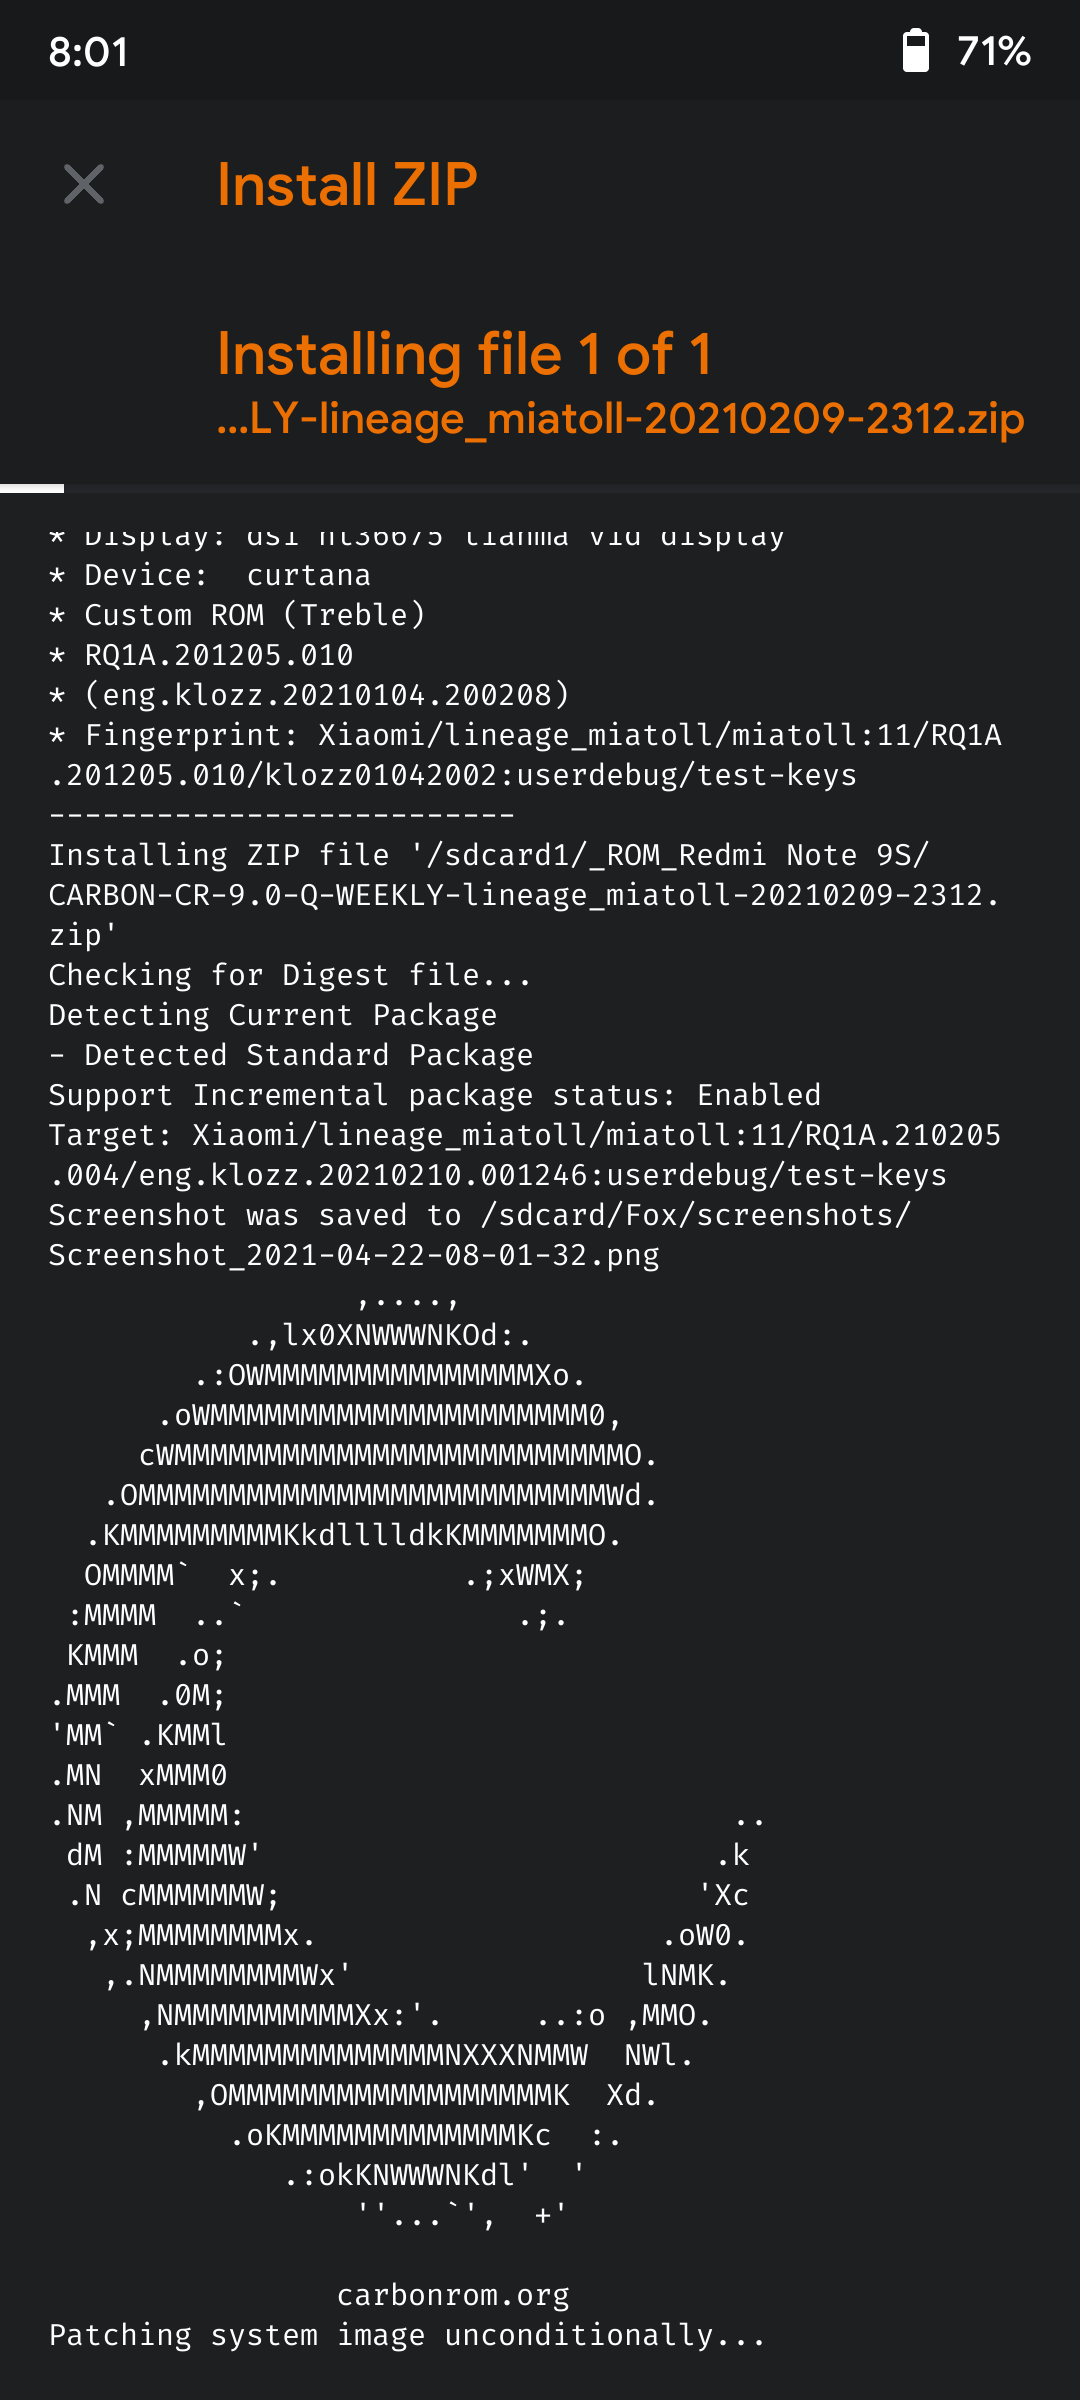Click the installation progress bar
This screenshot has height=2400, width=1080.
(540, 488)
